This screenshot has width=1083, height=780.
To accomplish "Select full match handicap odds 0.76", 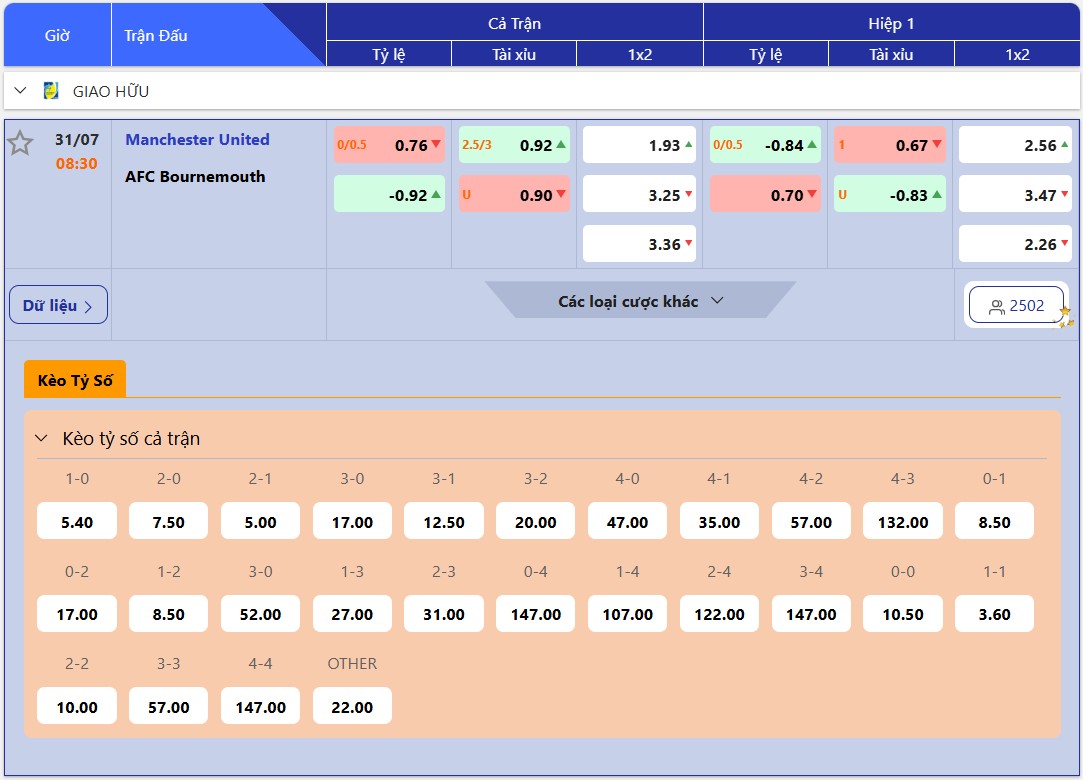I will [389, 145].
